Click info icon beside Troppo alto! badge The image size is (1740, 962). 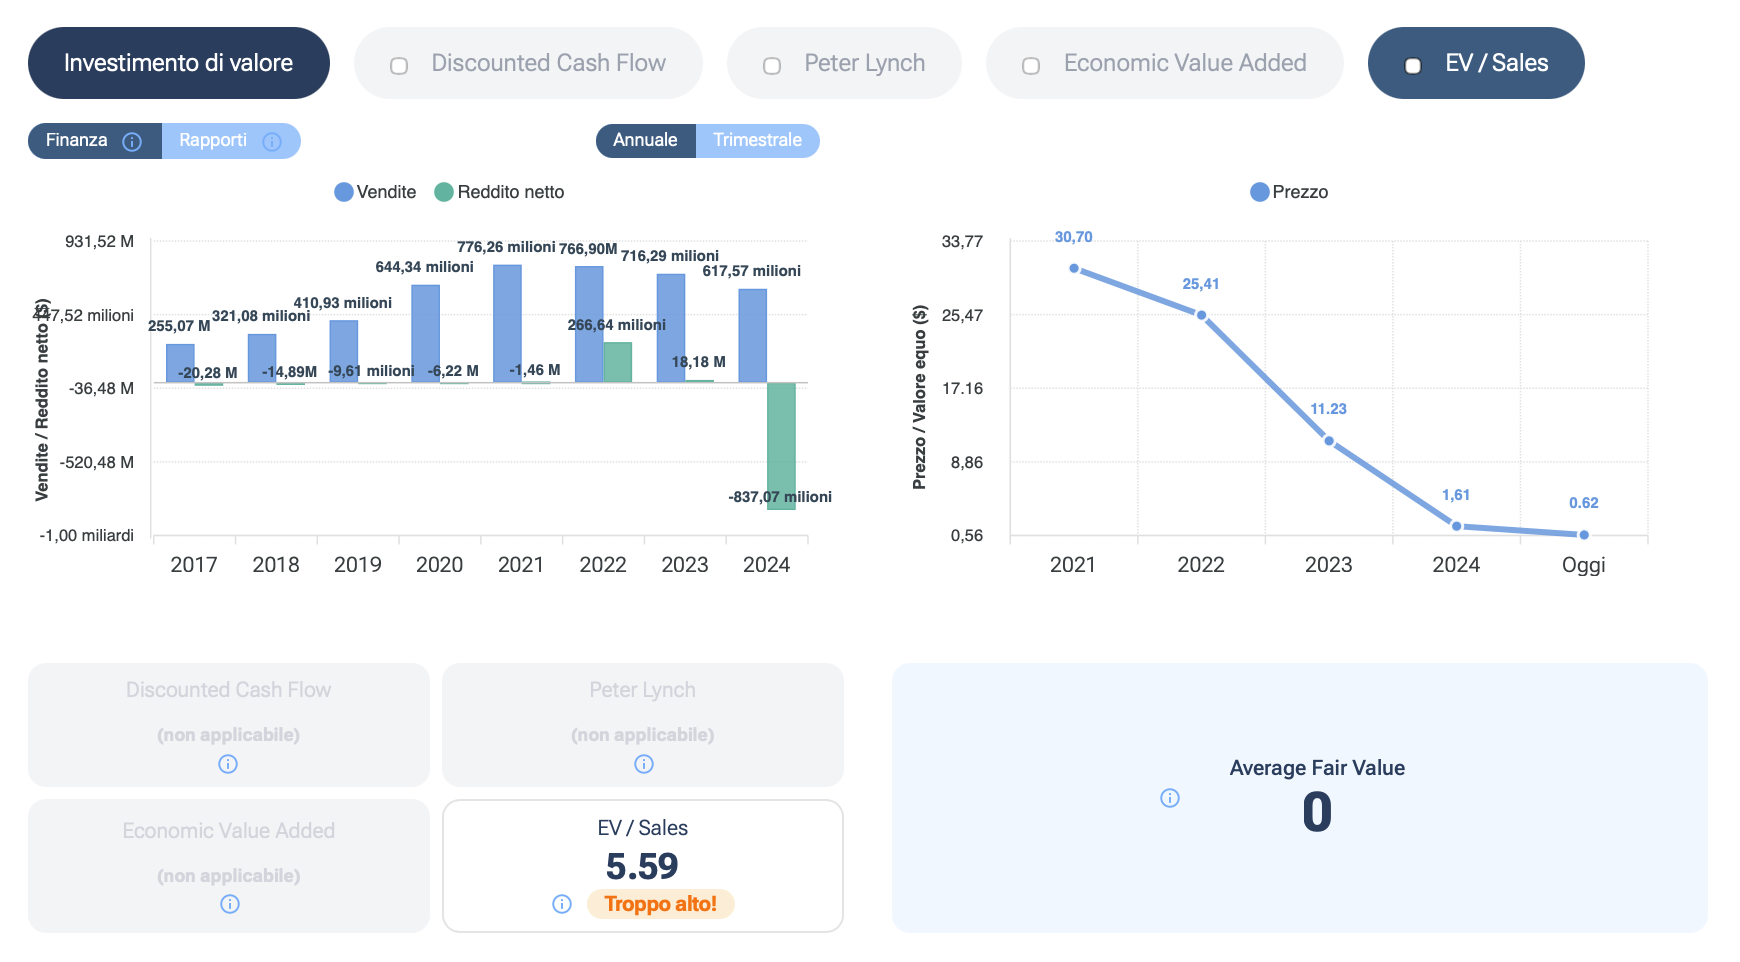(562, 904)
